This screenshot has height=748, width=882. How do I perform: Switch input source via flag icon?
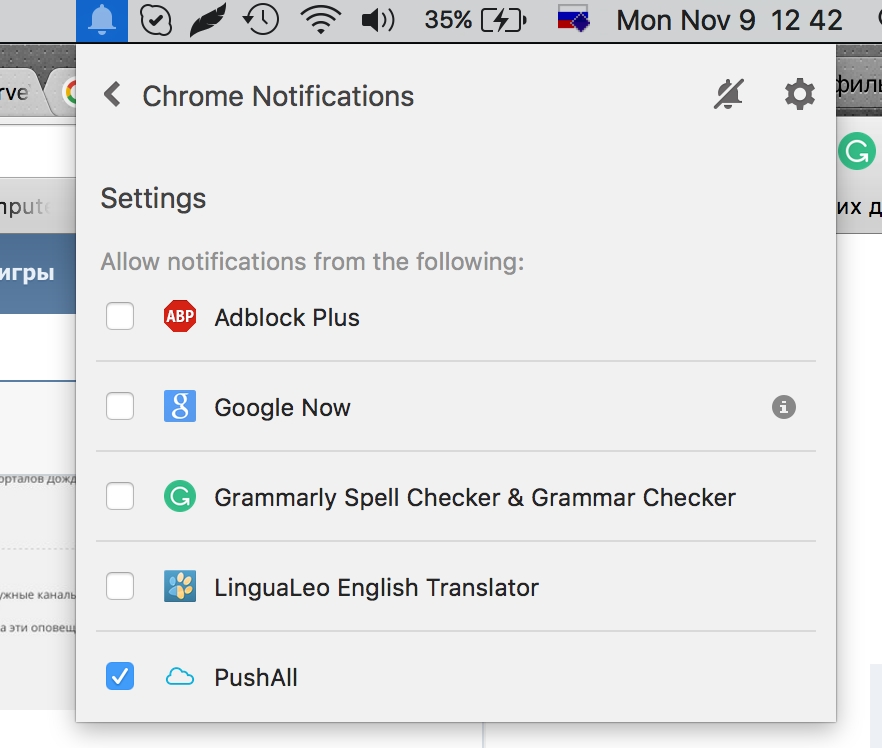[573, 20]
